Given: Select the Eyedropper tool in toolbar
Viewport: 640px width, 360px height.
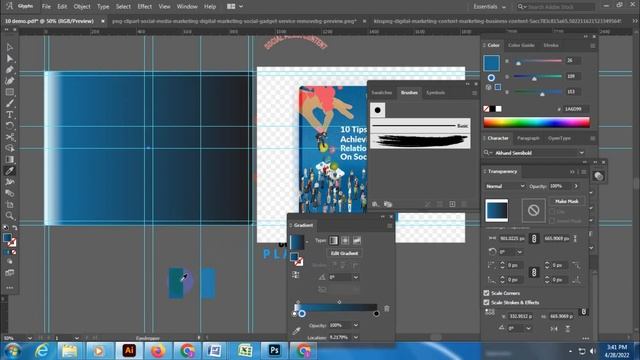Looking at the screenshot, I should coord(9,171).
